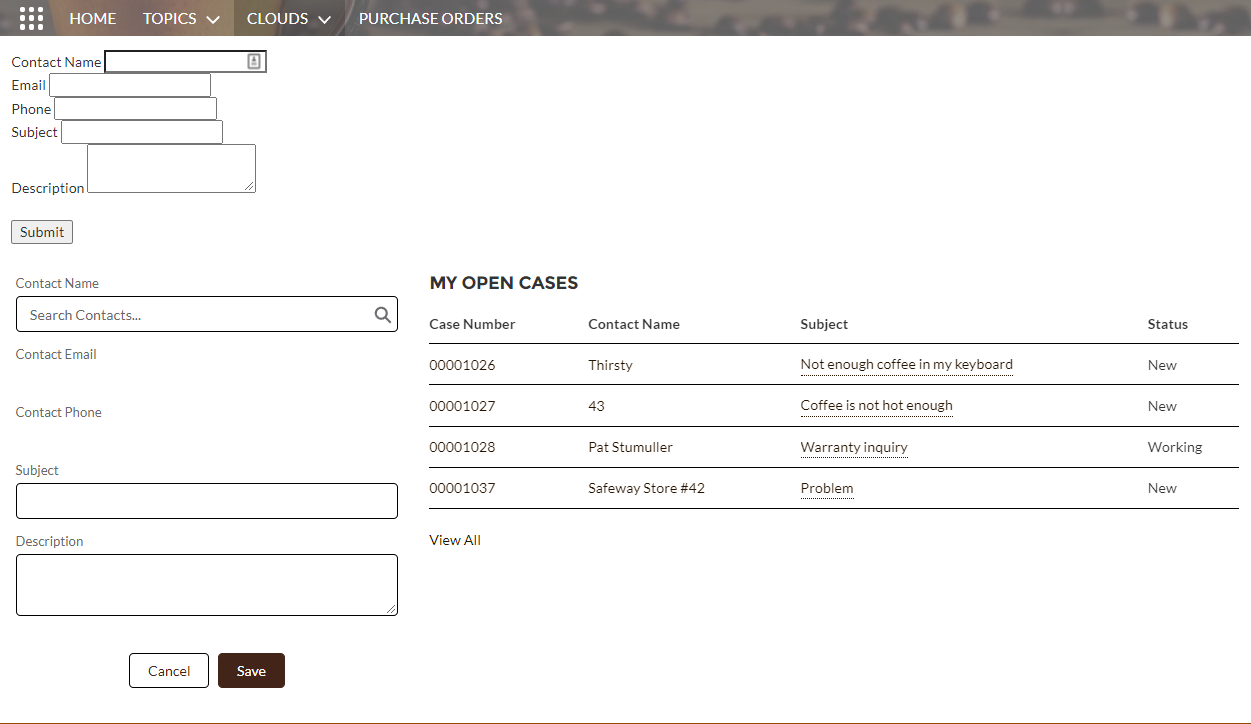1251x724 pixels.
Task: Open the App Launcher grid icon
Action: (x=32, y=18)
